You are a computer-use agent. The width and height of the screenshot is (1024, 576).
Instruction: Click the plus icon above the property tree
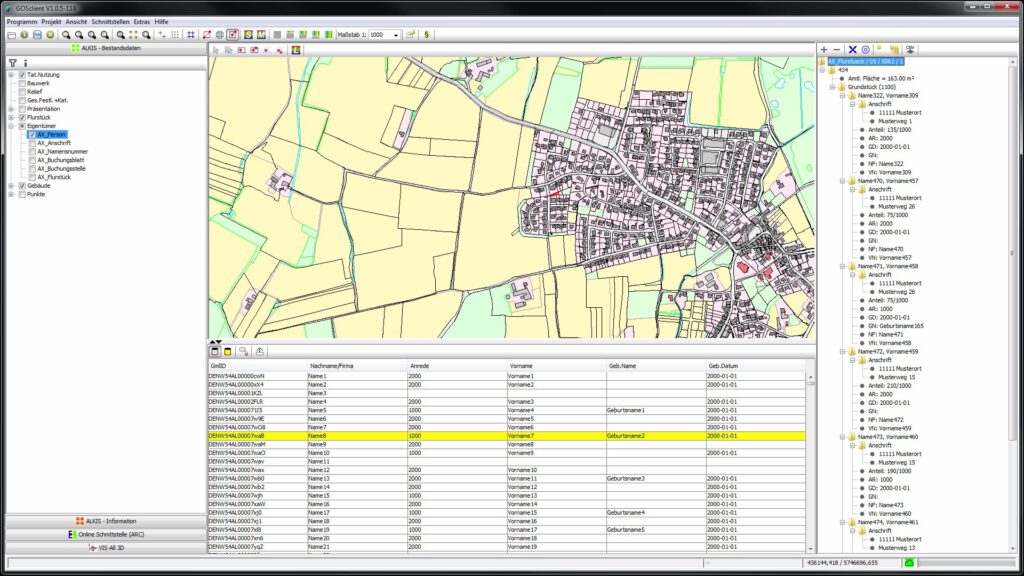(x=824, y=49)
